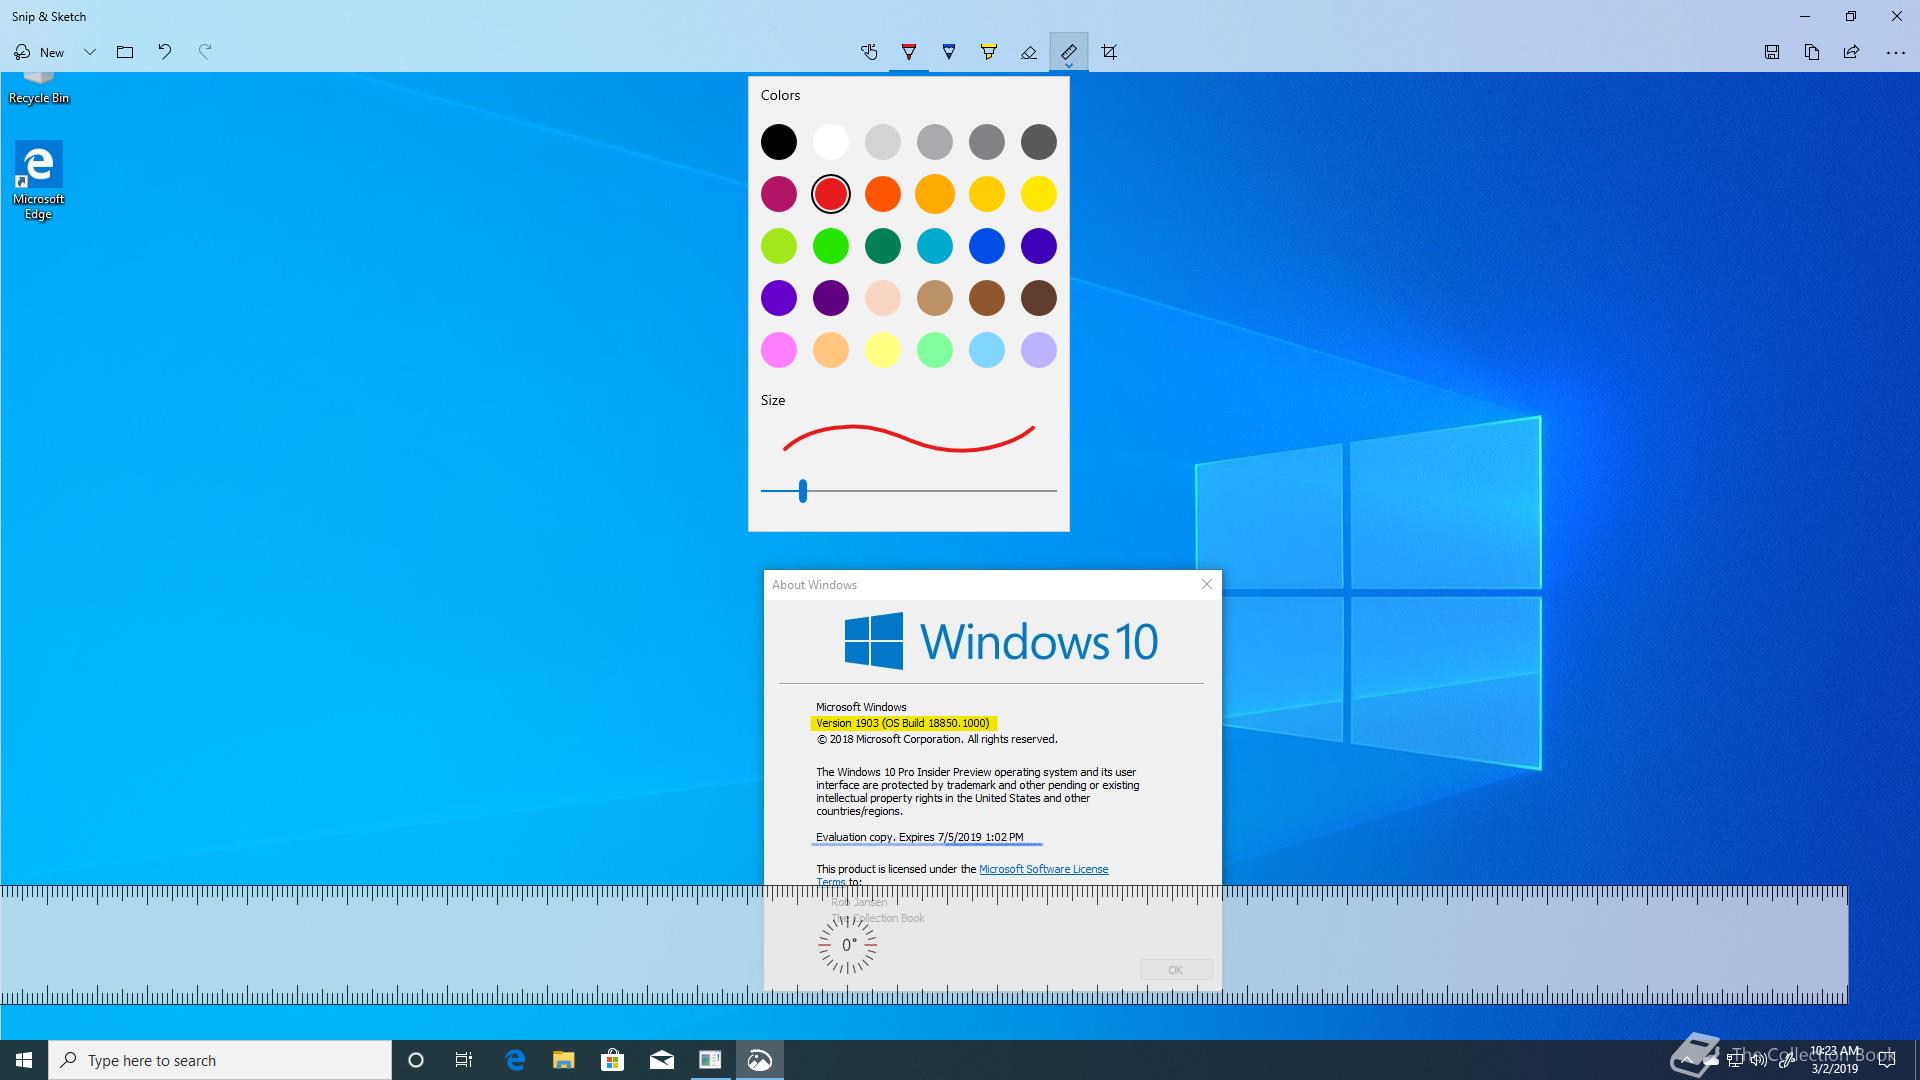Viewport: 1920px width, 1080px height.
Task: Save the snip with the disk icon
Action: 1772,52
